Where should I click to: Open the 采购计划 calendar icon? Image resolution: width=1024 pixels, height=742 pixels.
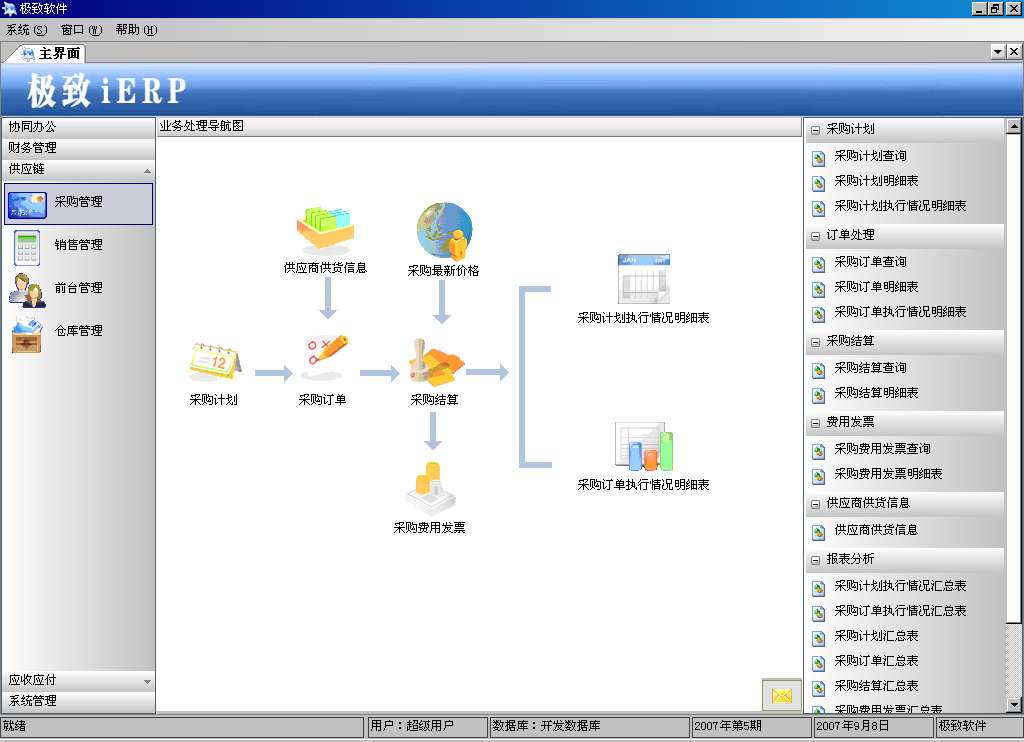pyautogui.click(x=215, y=362)
